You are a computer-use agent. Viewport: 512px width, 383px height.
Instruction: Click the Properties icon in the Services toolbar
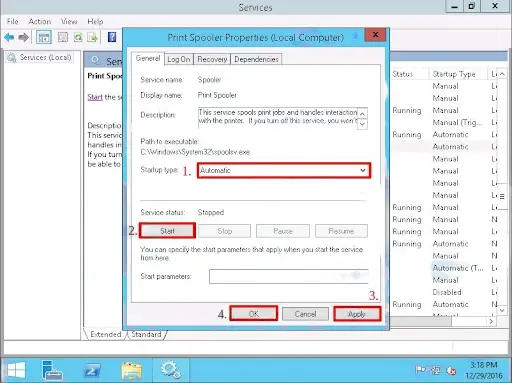pos(63,37)
